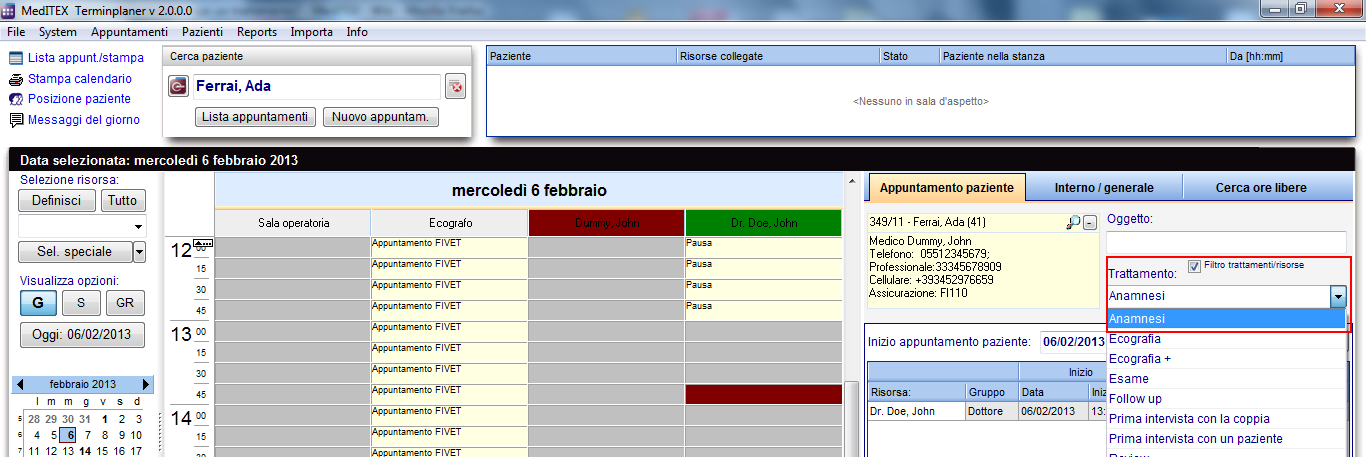Click Pausa slot at 12:00
Image resolution: width=1366 pixels, height=457 pixels.
point(764,245)
